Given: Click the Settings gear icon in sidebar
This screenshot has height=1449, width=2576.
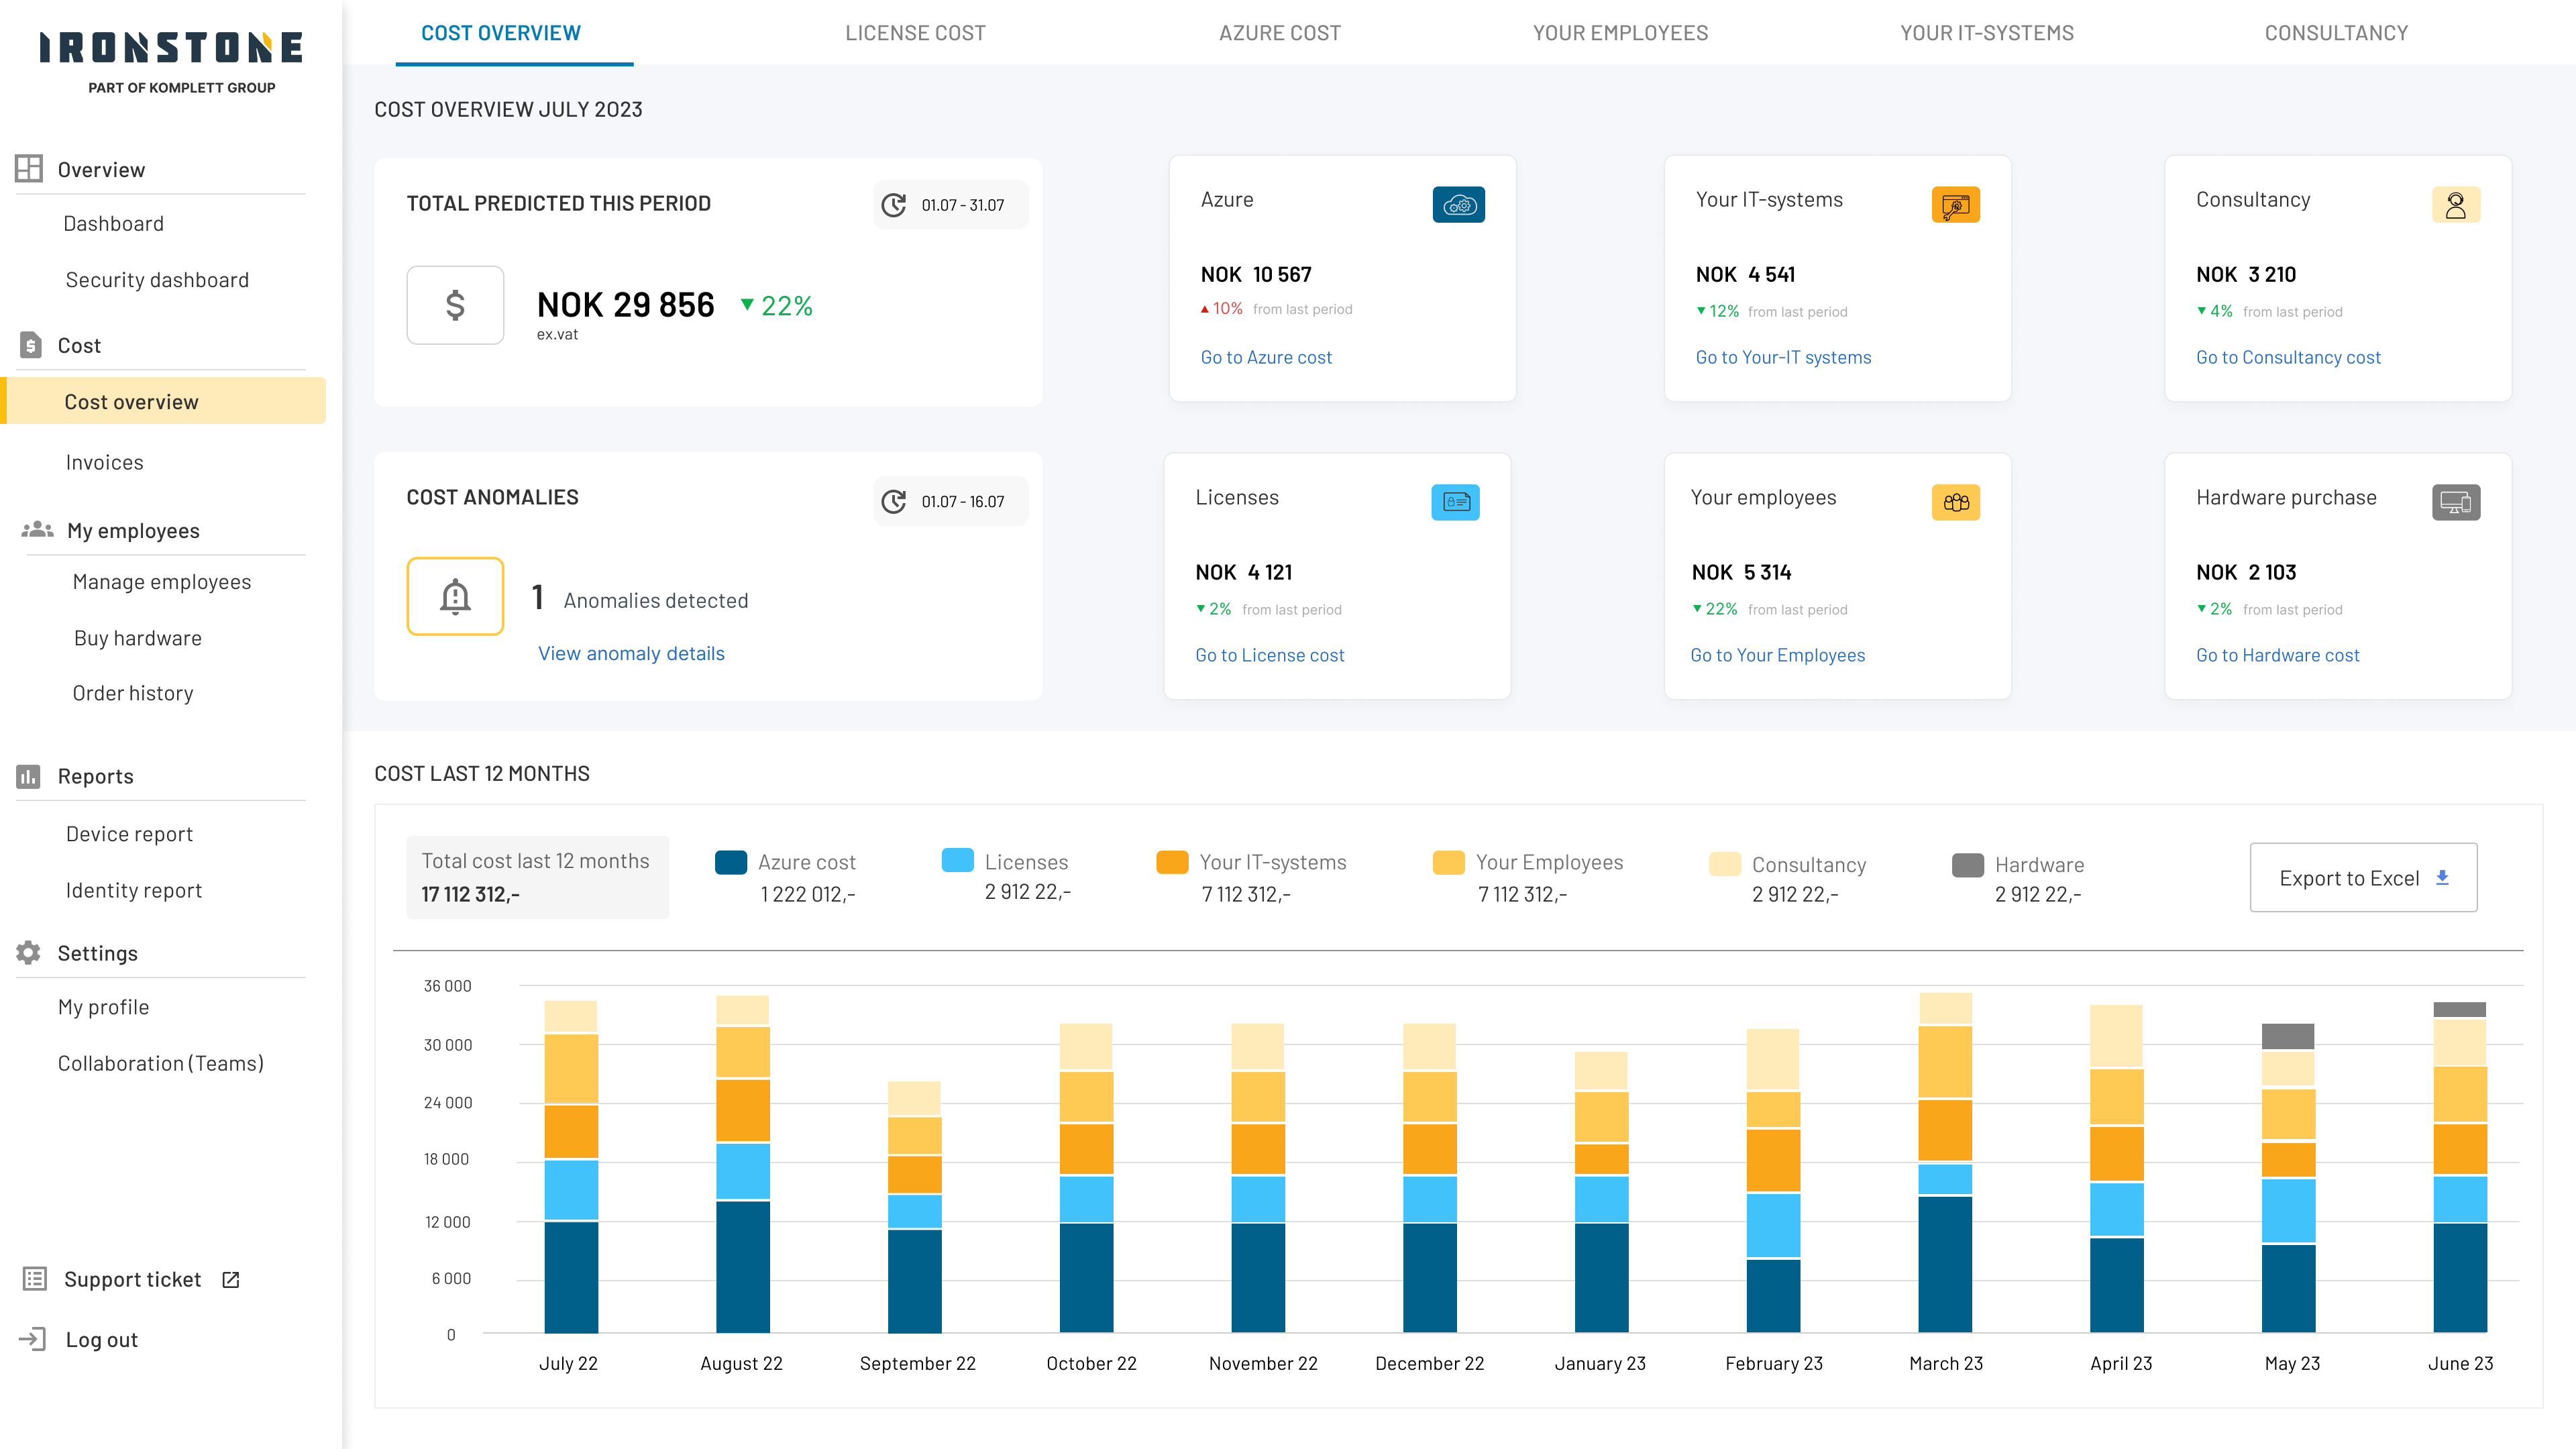Looking at the screenshot, I should tap(29, 952).
